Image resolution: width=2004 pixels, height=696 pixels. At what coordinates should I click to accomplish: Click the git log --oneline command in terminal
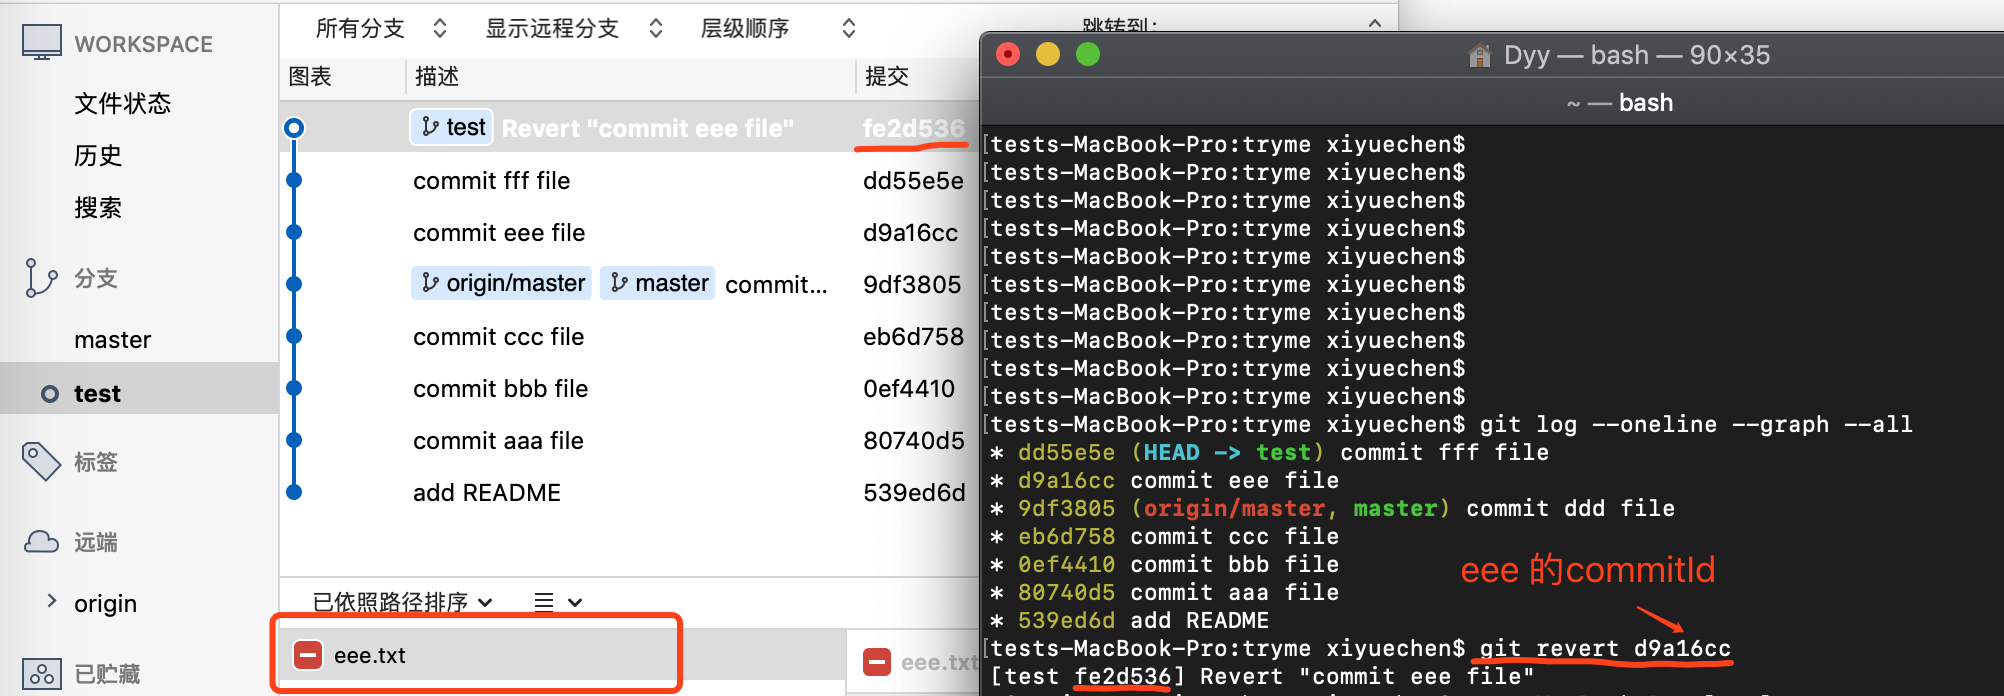pyautogui.click(x=1695, y=424)
